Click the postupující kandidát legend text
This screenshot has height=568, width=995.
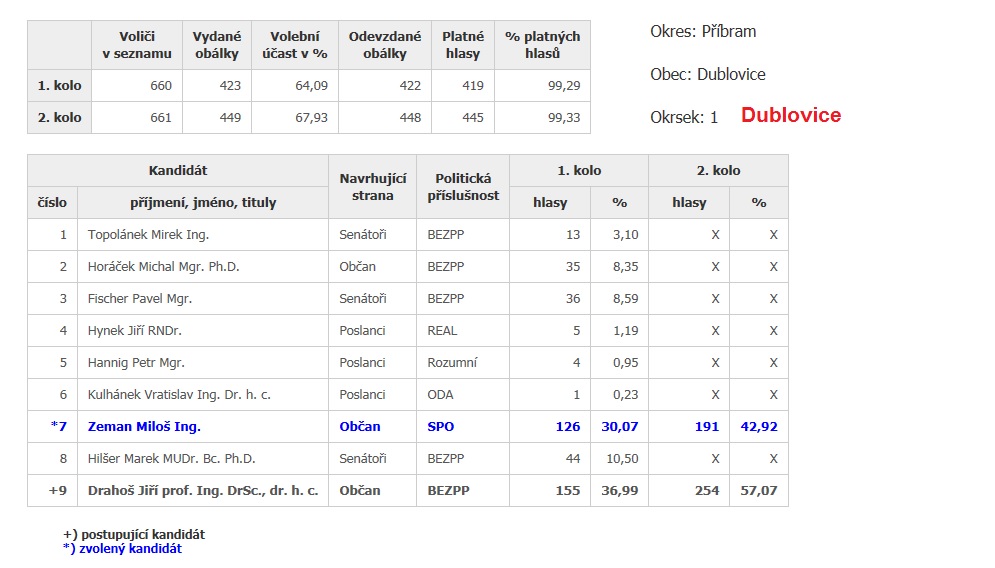pyautogui.click(x=133, y=534)
